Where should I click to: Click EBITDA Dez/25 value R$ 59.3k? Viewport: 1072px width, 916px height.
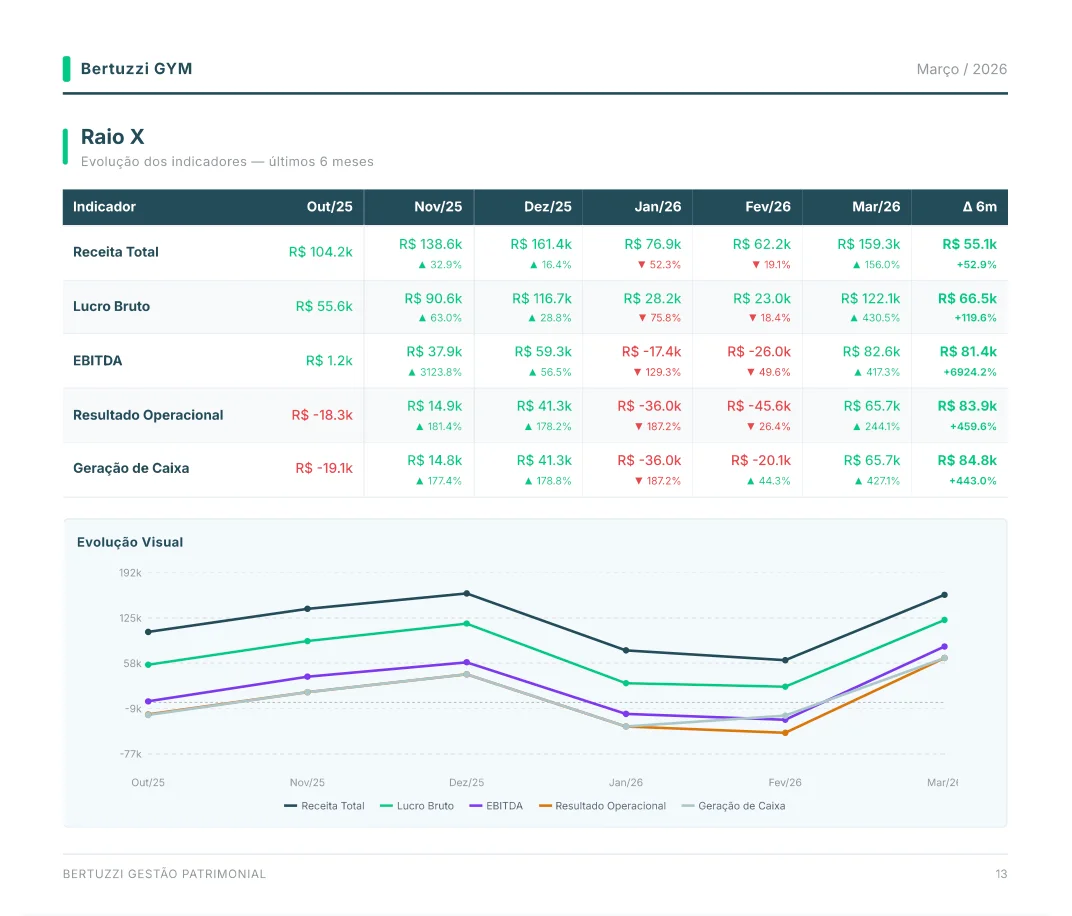[544, 351]
